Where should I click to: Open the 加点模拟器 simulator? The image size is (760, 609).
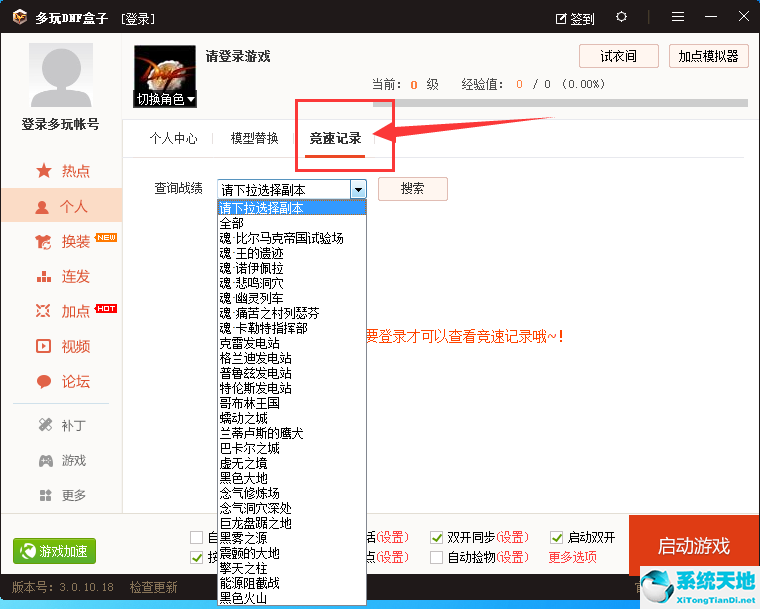pos(709,56)
